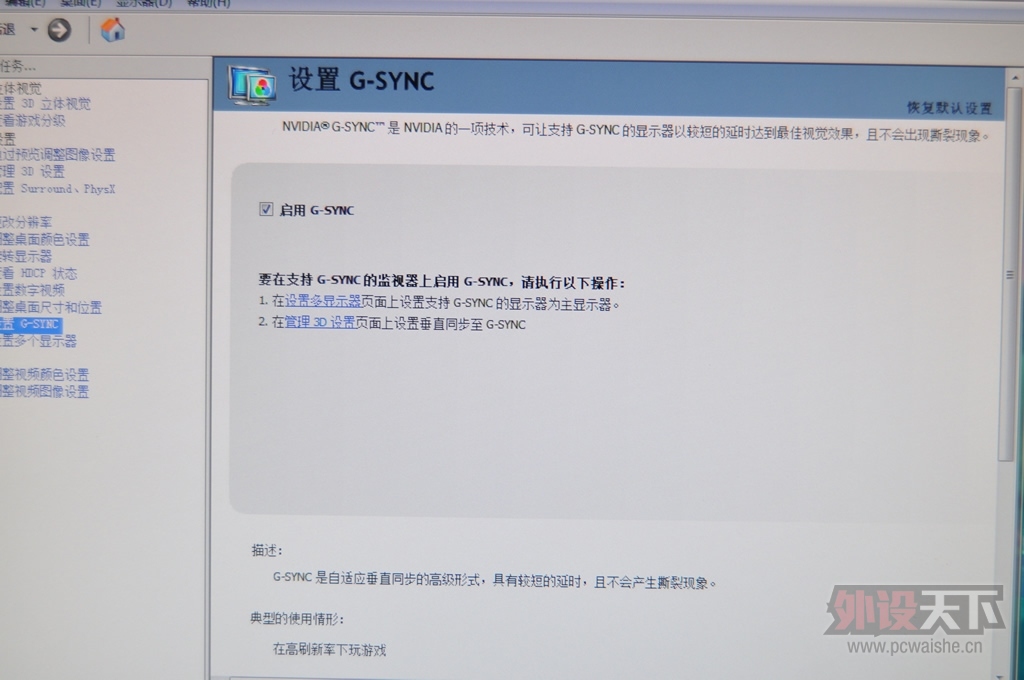Click the forward arrow navigation button
This screenshot has width=1024, height=680.
click(x=59, y=30)
